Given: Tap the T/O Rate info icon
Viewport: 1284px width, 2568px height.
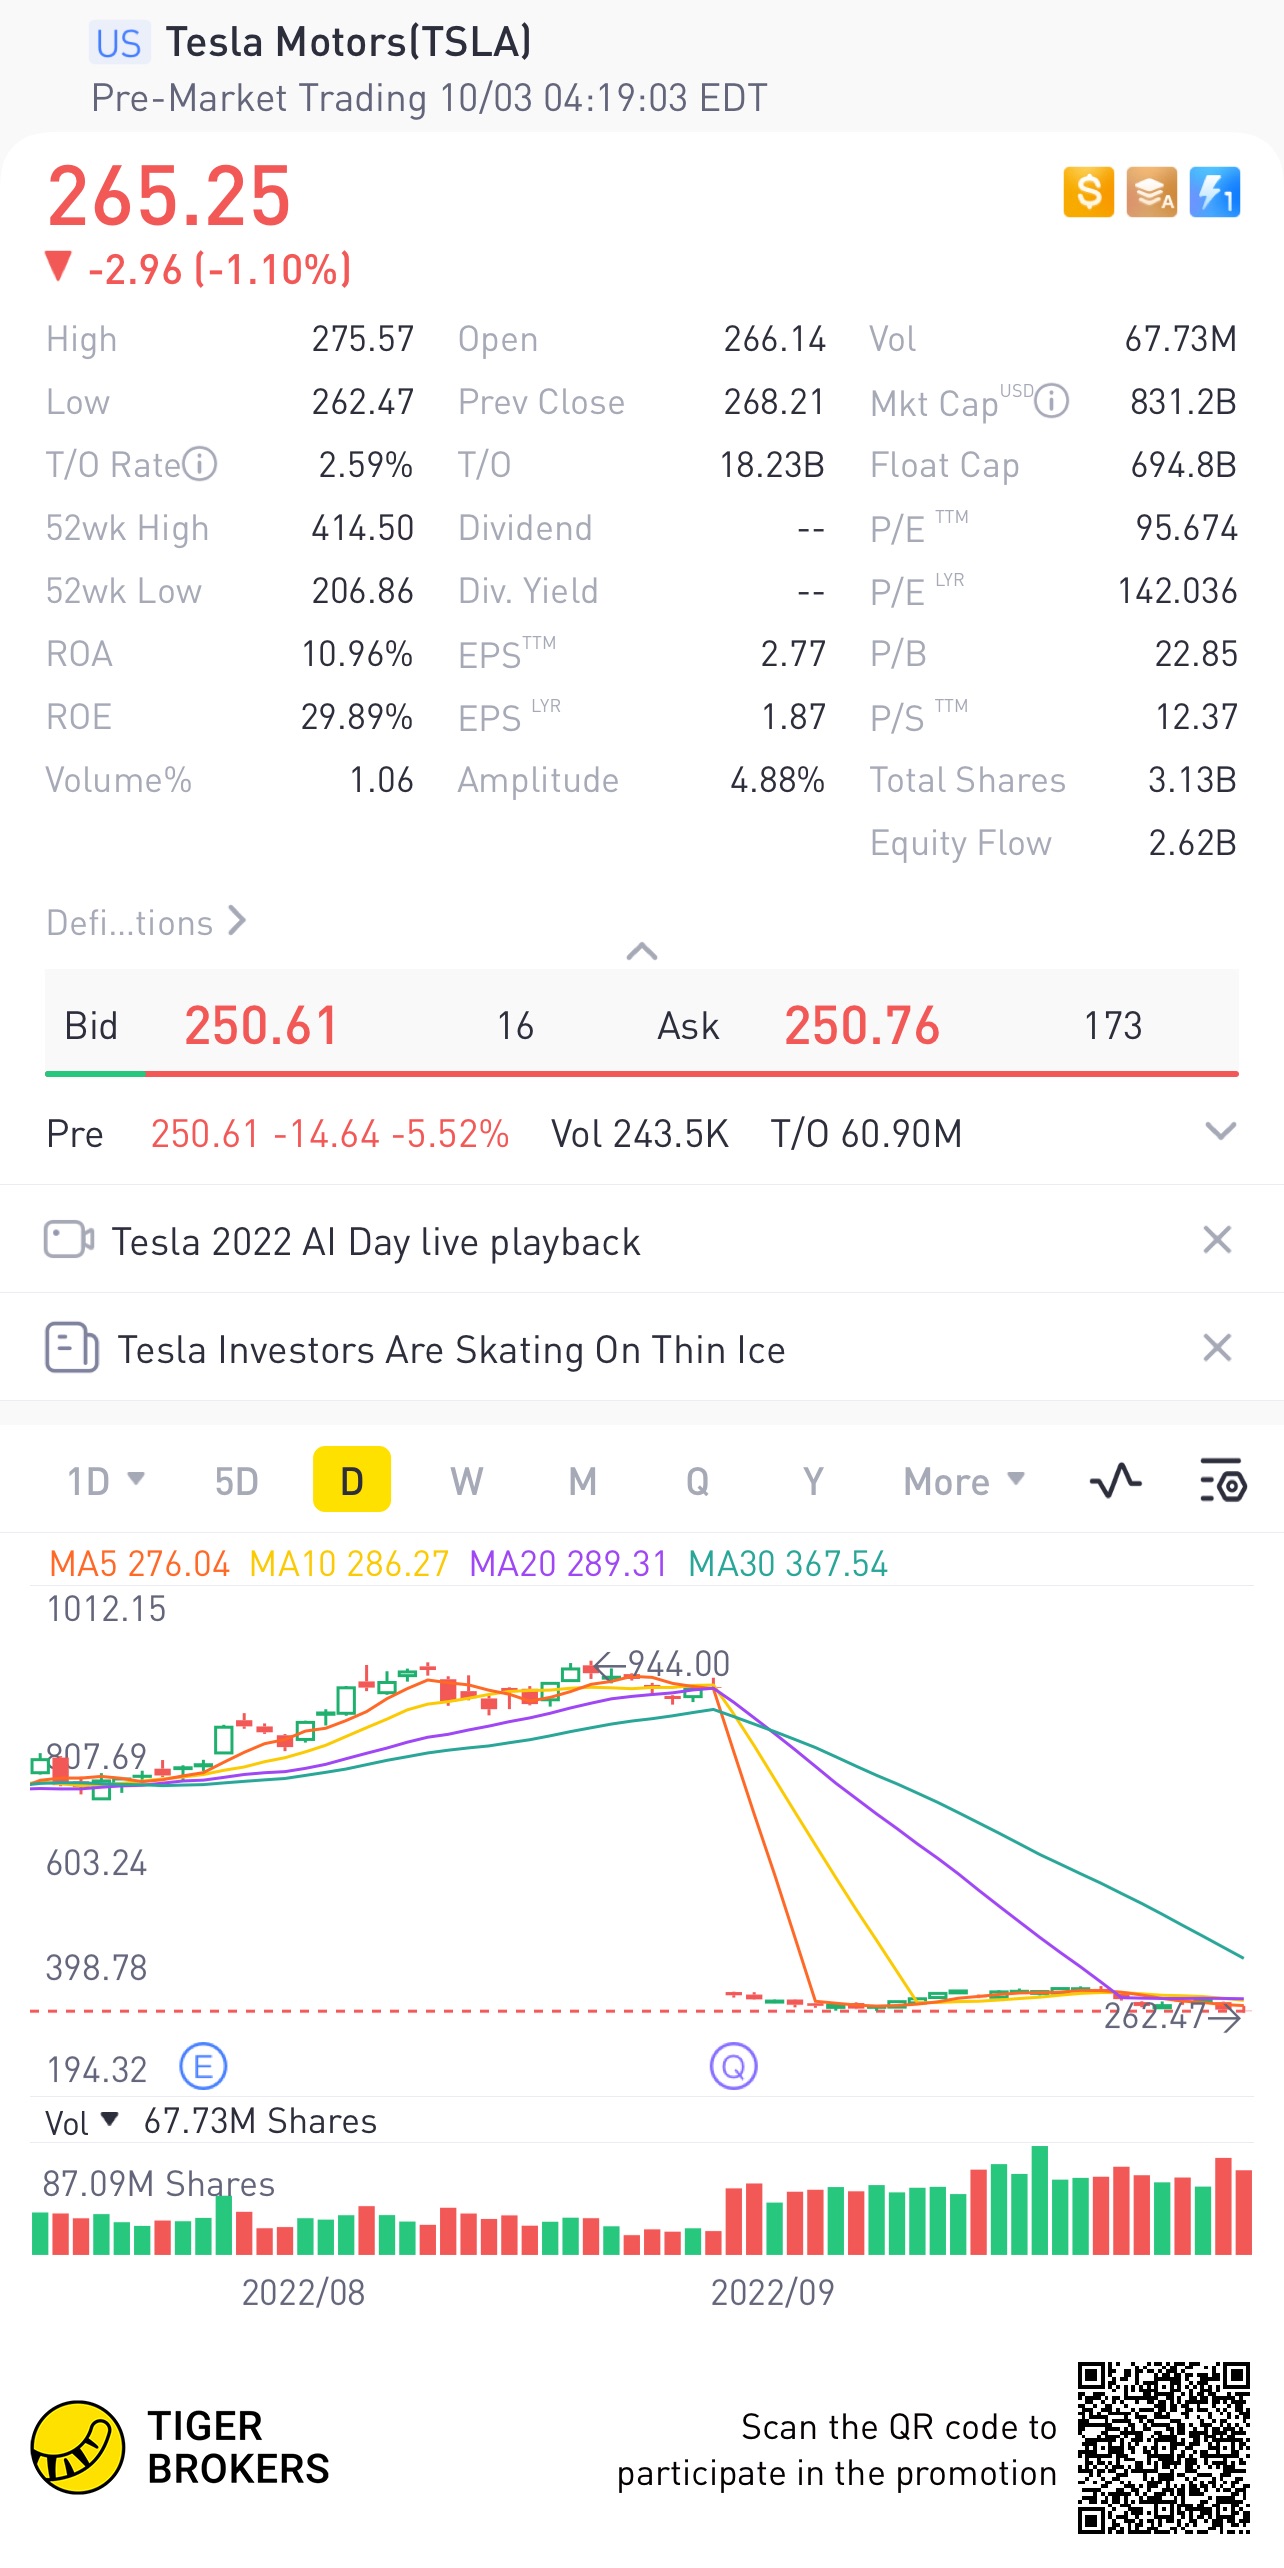Looking at the screenshot, I should [200, 464].
